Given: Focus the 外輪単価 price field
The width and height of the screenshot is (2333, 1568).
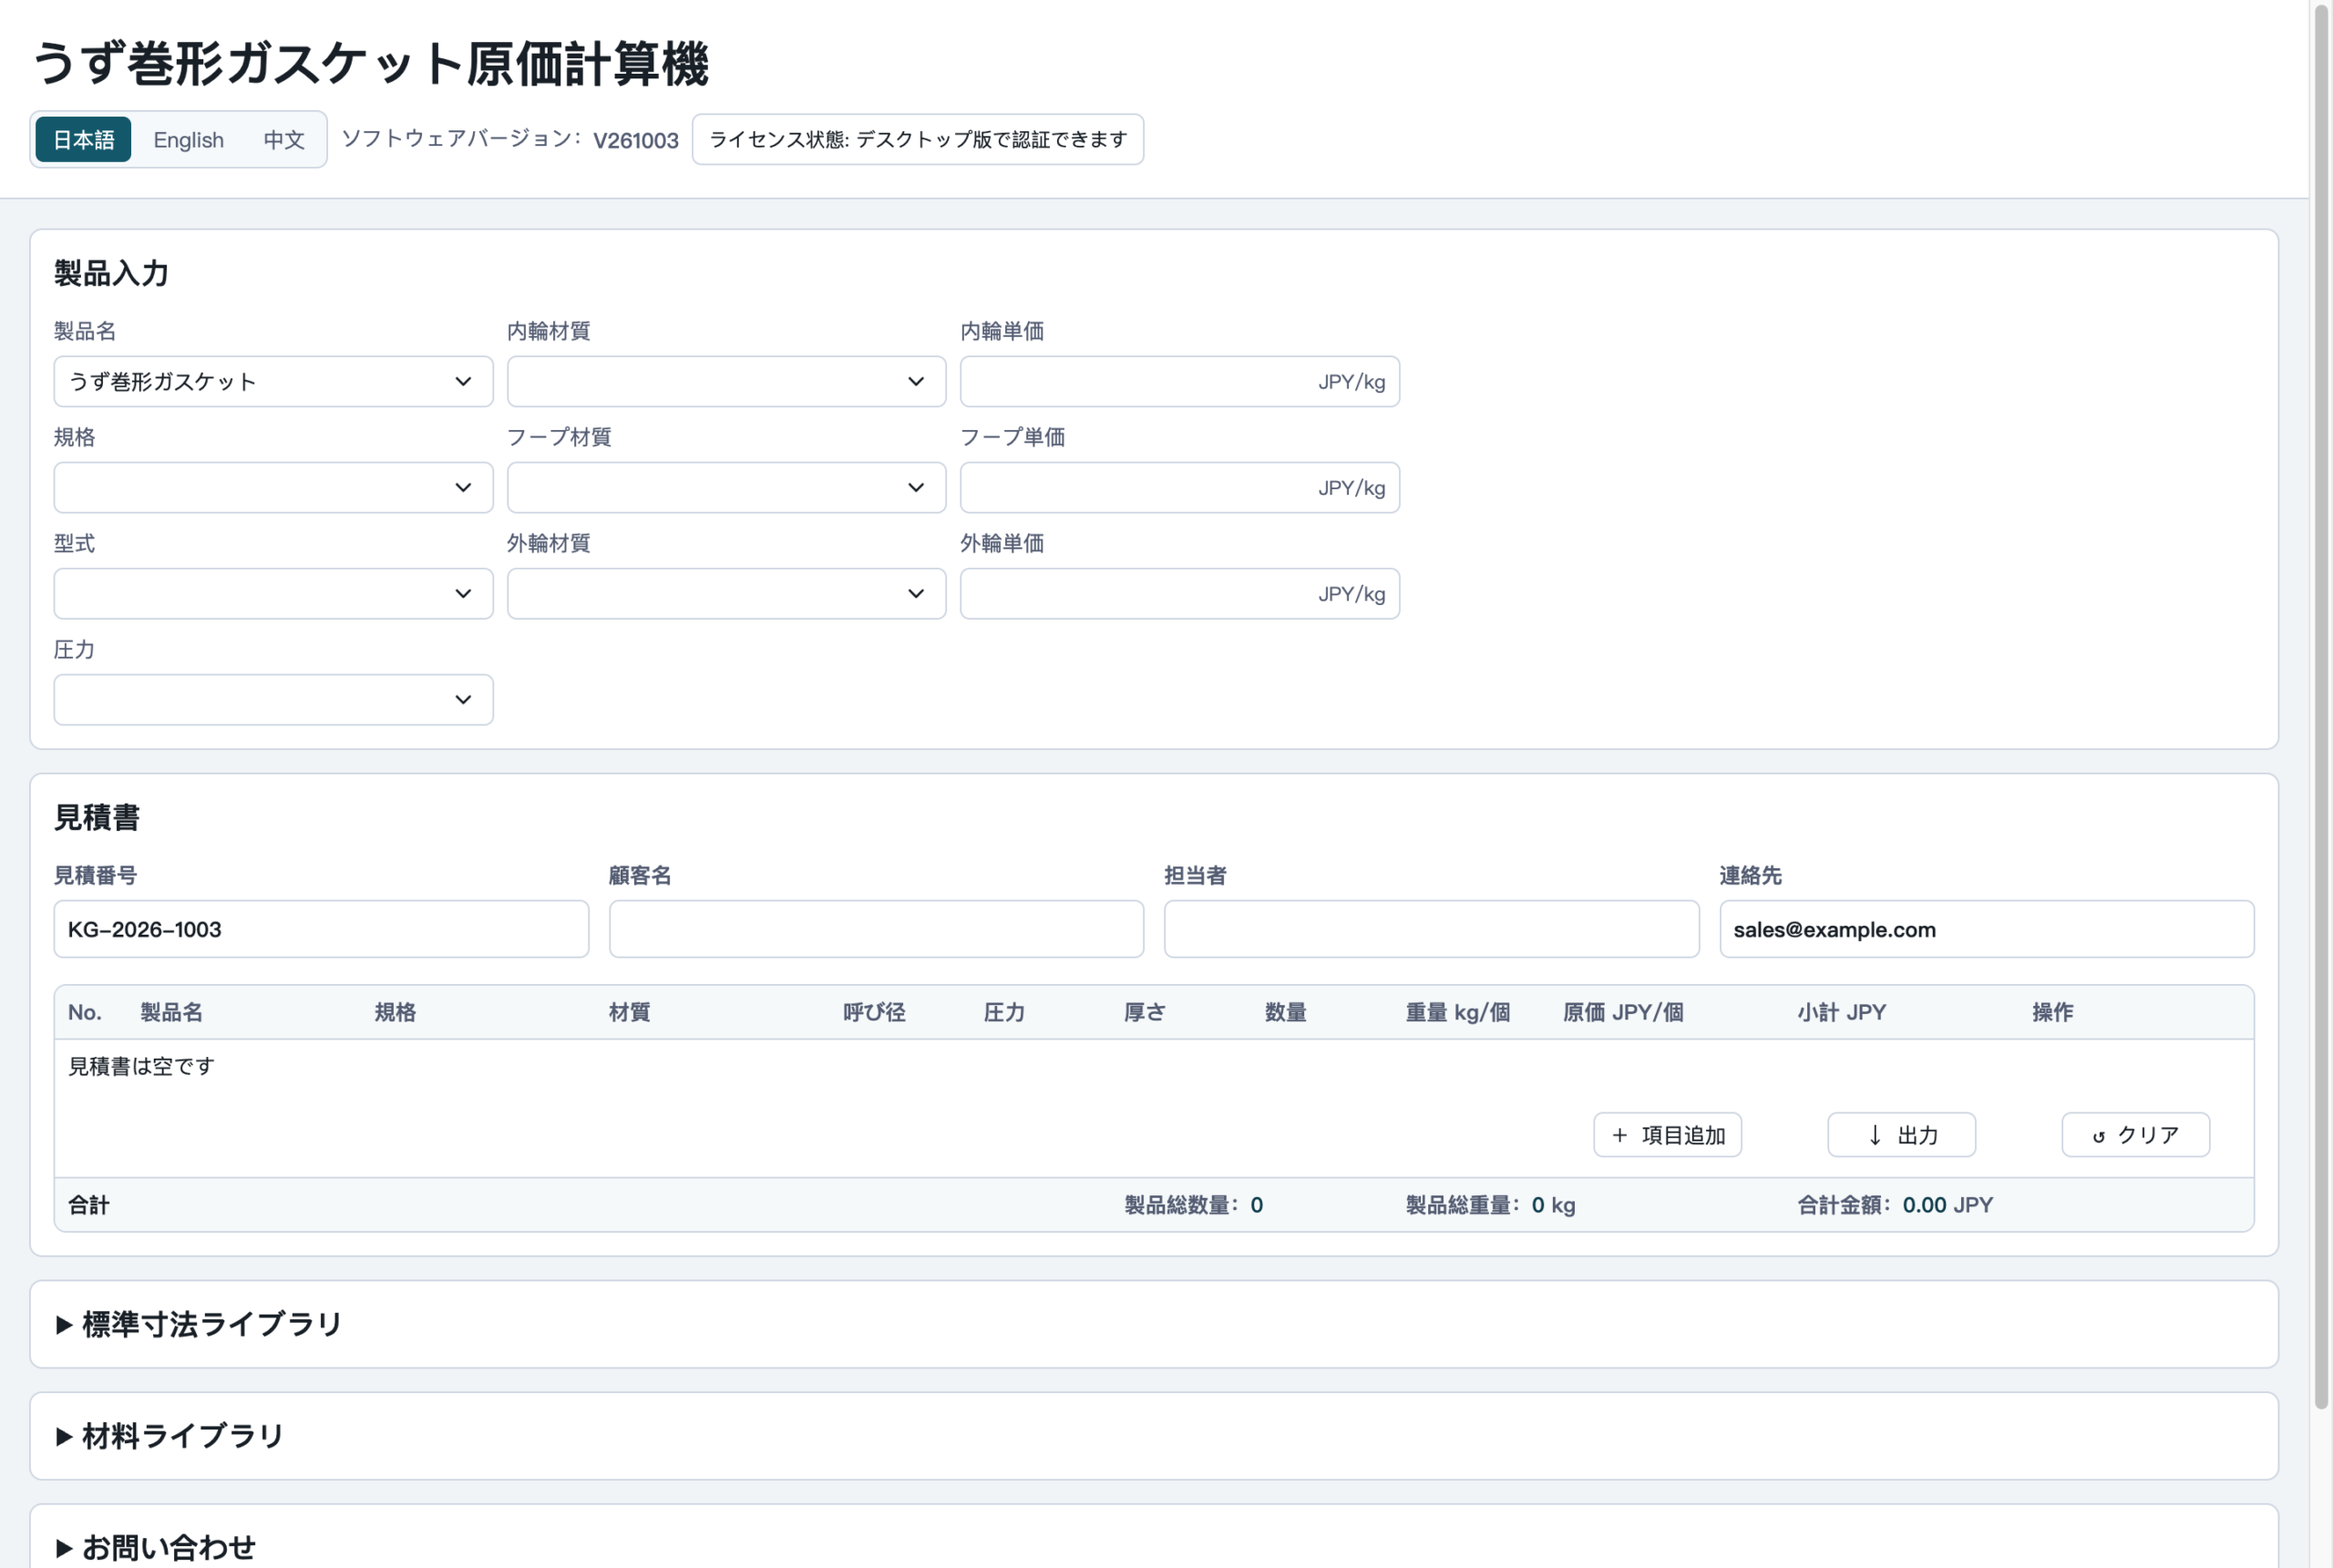Looking at the screenshot, I should (x=1179, y=593).
